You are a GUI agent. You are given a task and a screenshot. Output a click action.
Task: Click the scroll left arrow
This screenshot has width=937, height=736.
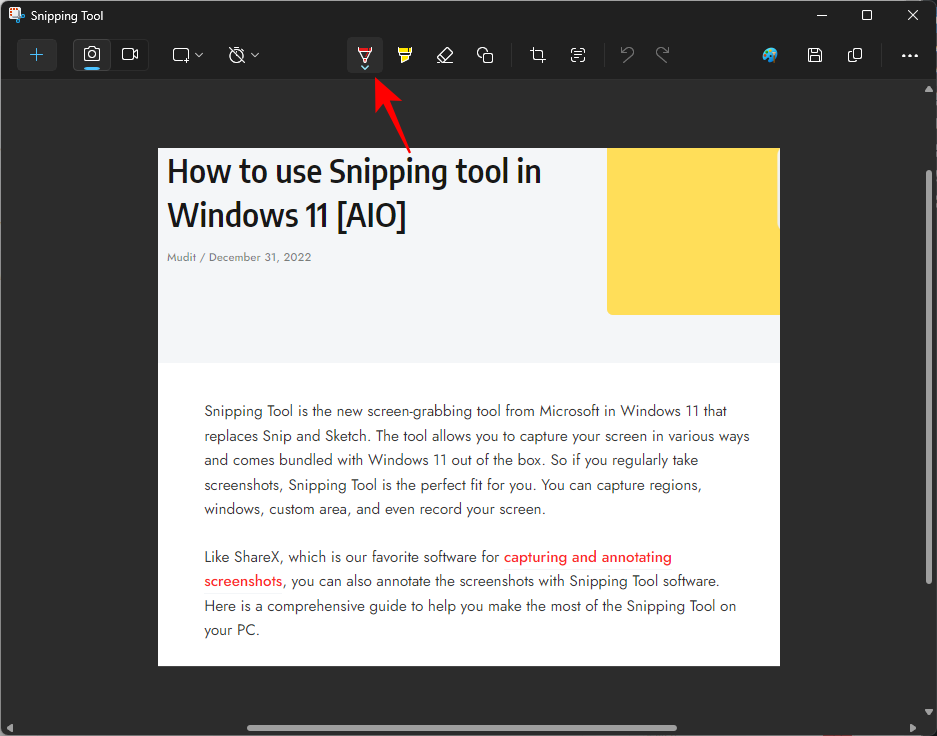10,728
